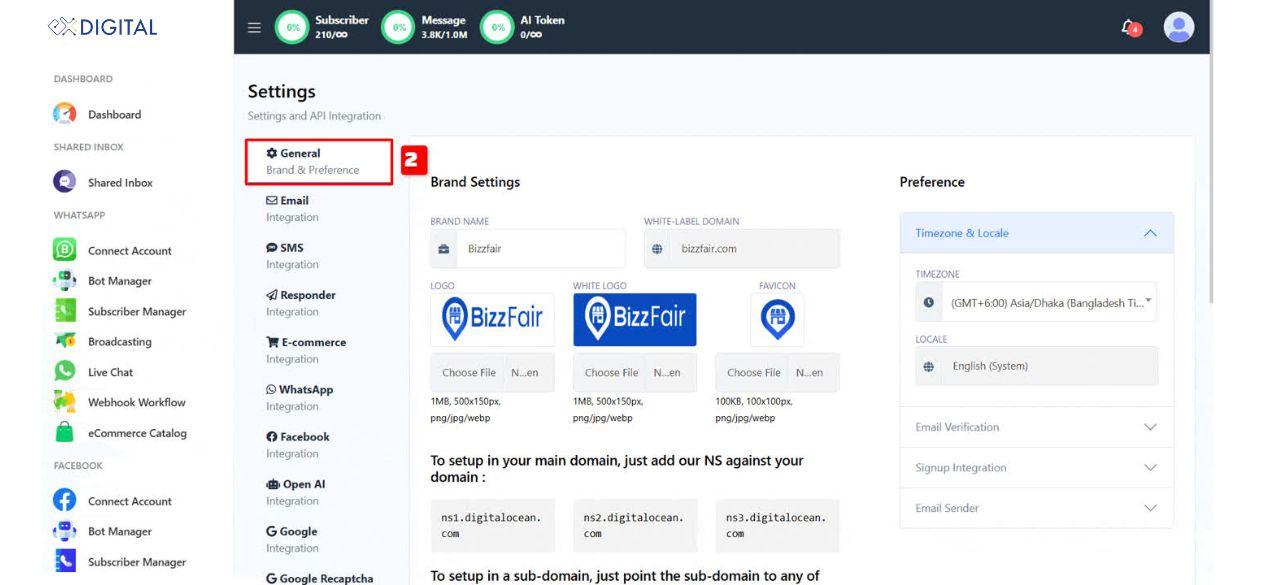Open Webhook Workflow from the sidebar
This screenshot has height=585, width=1280.
tap(136, 402)
